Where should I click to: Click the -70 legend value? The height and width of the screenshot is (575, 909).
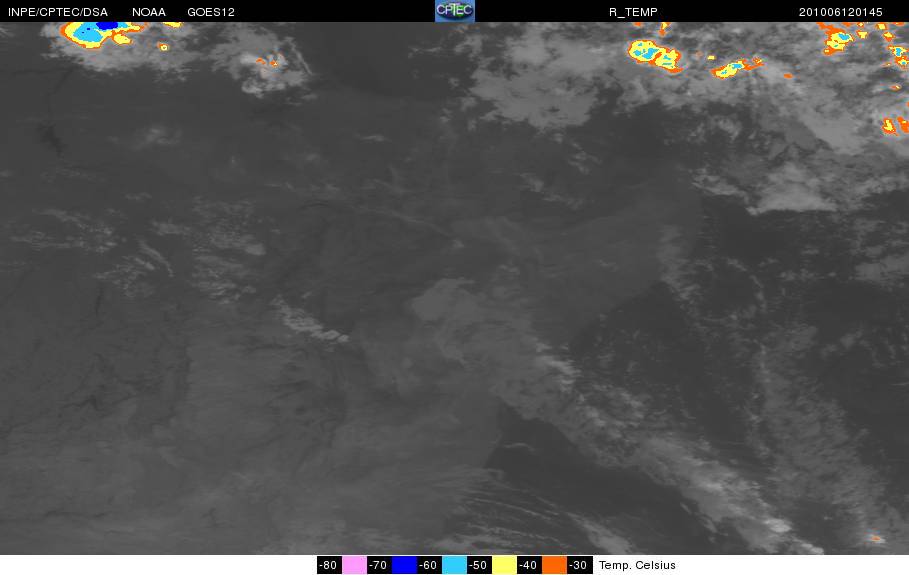coord(379,565)
